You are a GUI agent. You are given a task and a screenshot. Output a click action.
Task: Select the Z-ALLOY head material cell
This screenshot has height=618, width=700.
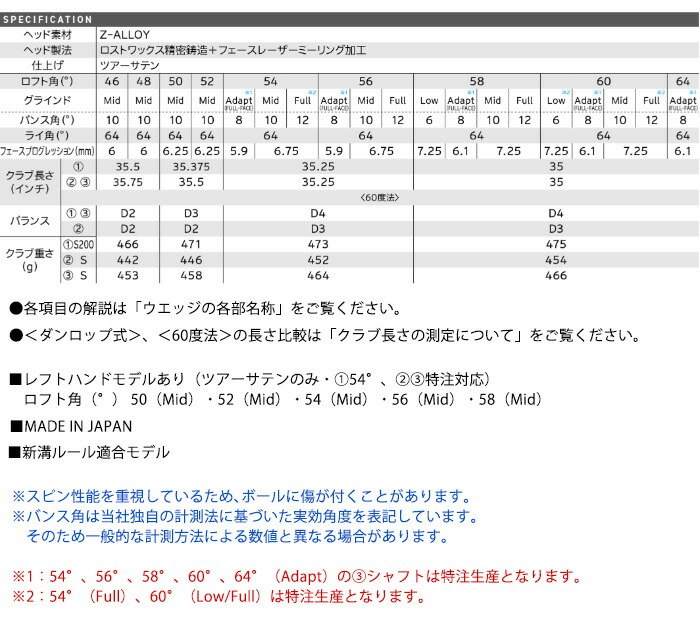(125, 35)
